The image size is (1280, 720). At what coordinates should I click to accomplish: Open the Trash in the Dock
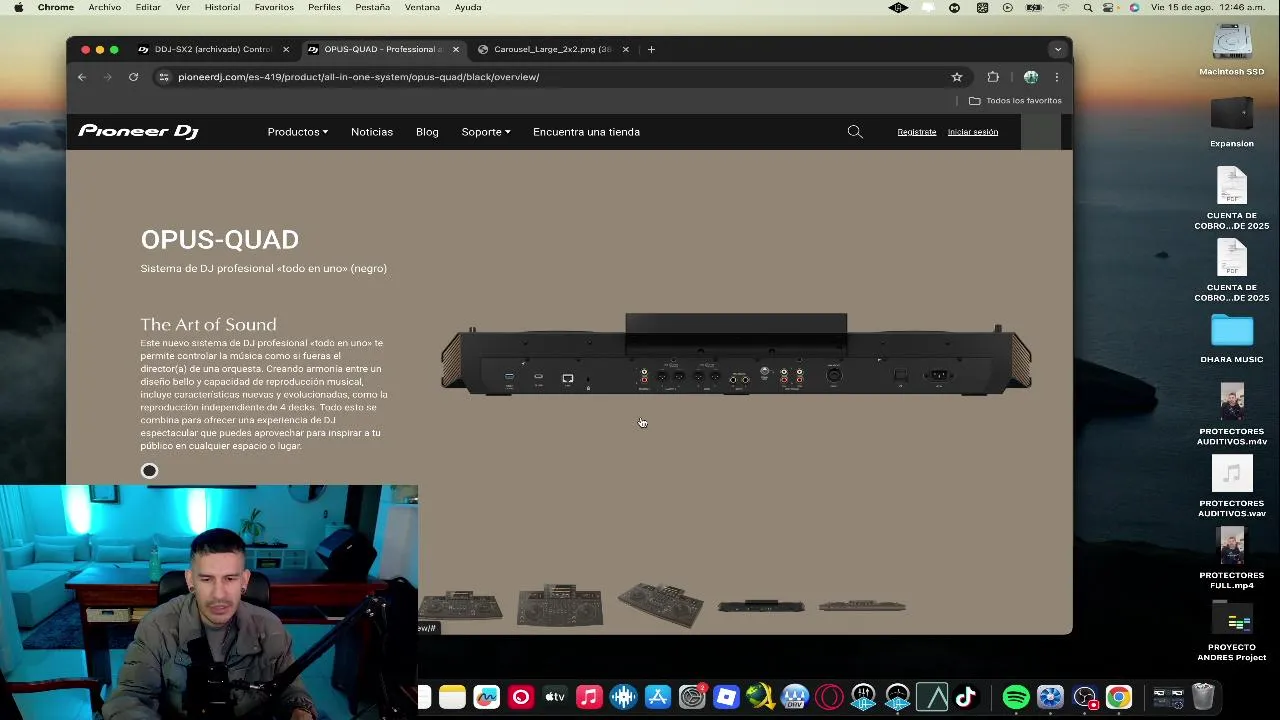1203,696
